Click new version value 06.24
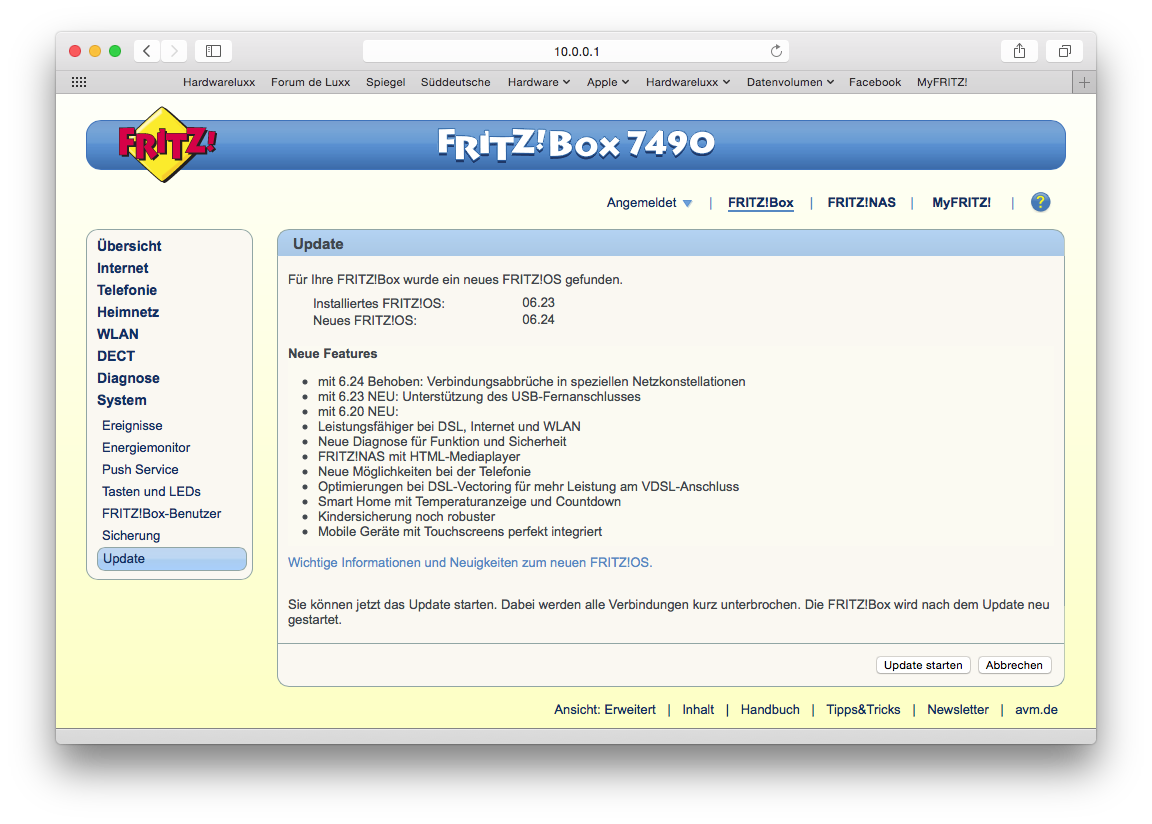Screen dimensions: 1152x824 coord(539,319)
